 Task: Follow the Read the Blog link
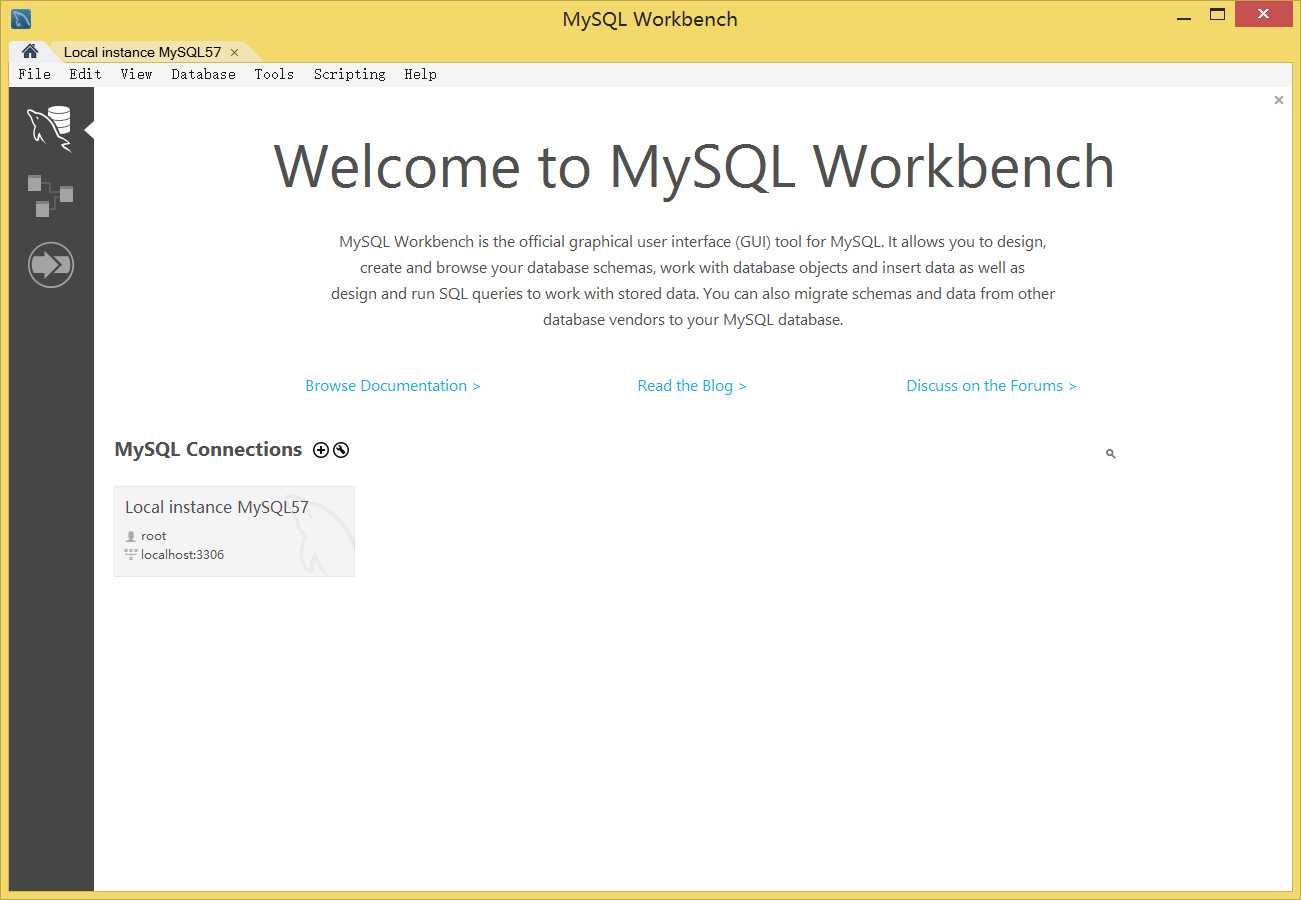click(692, 386)
